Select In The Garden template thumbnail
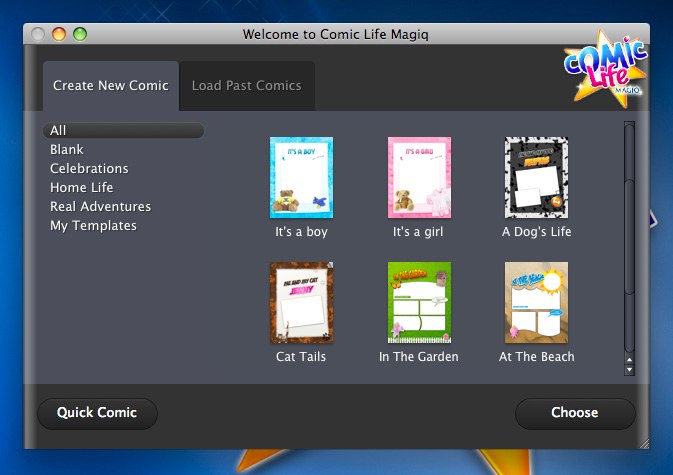 tap(419, 303)
